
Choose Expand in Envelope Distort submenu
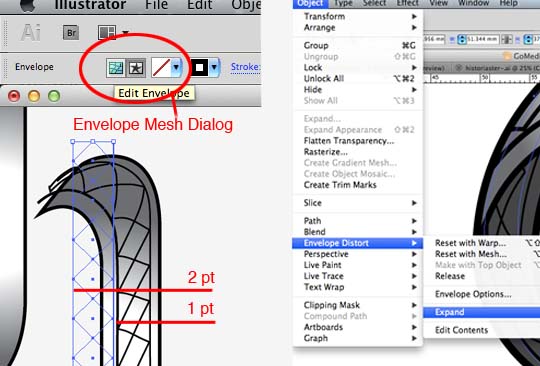coord(482,312)
